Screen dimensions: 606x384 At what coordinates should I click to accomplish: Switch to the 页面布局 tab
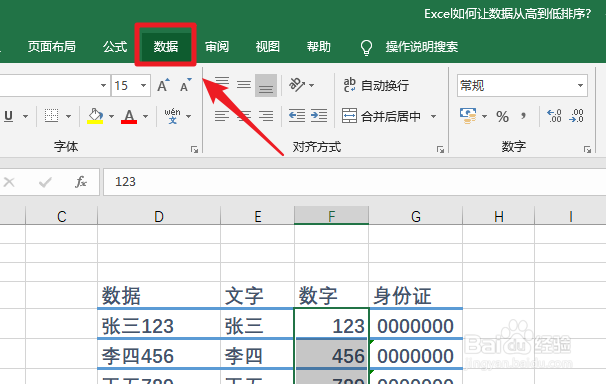click(51, 46)
